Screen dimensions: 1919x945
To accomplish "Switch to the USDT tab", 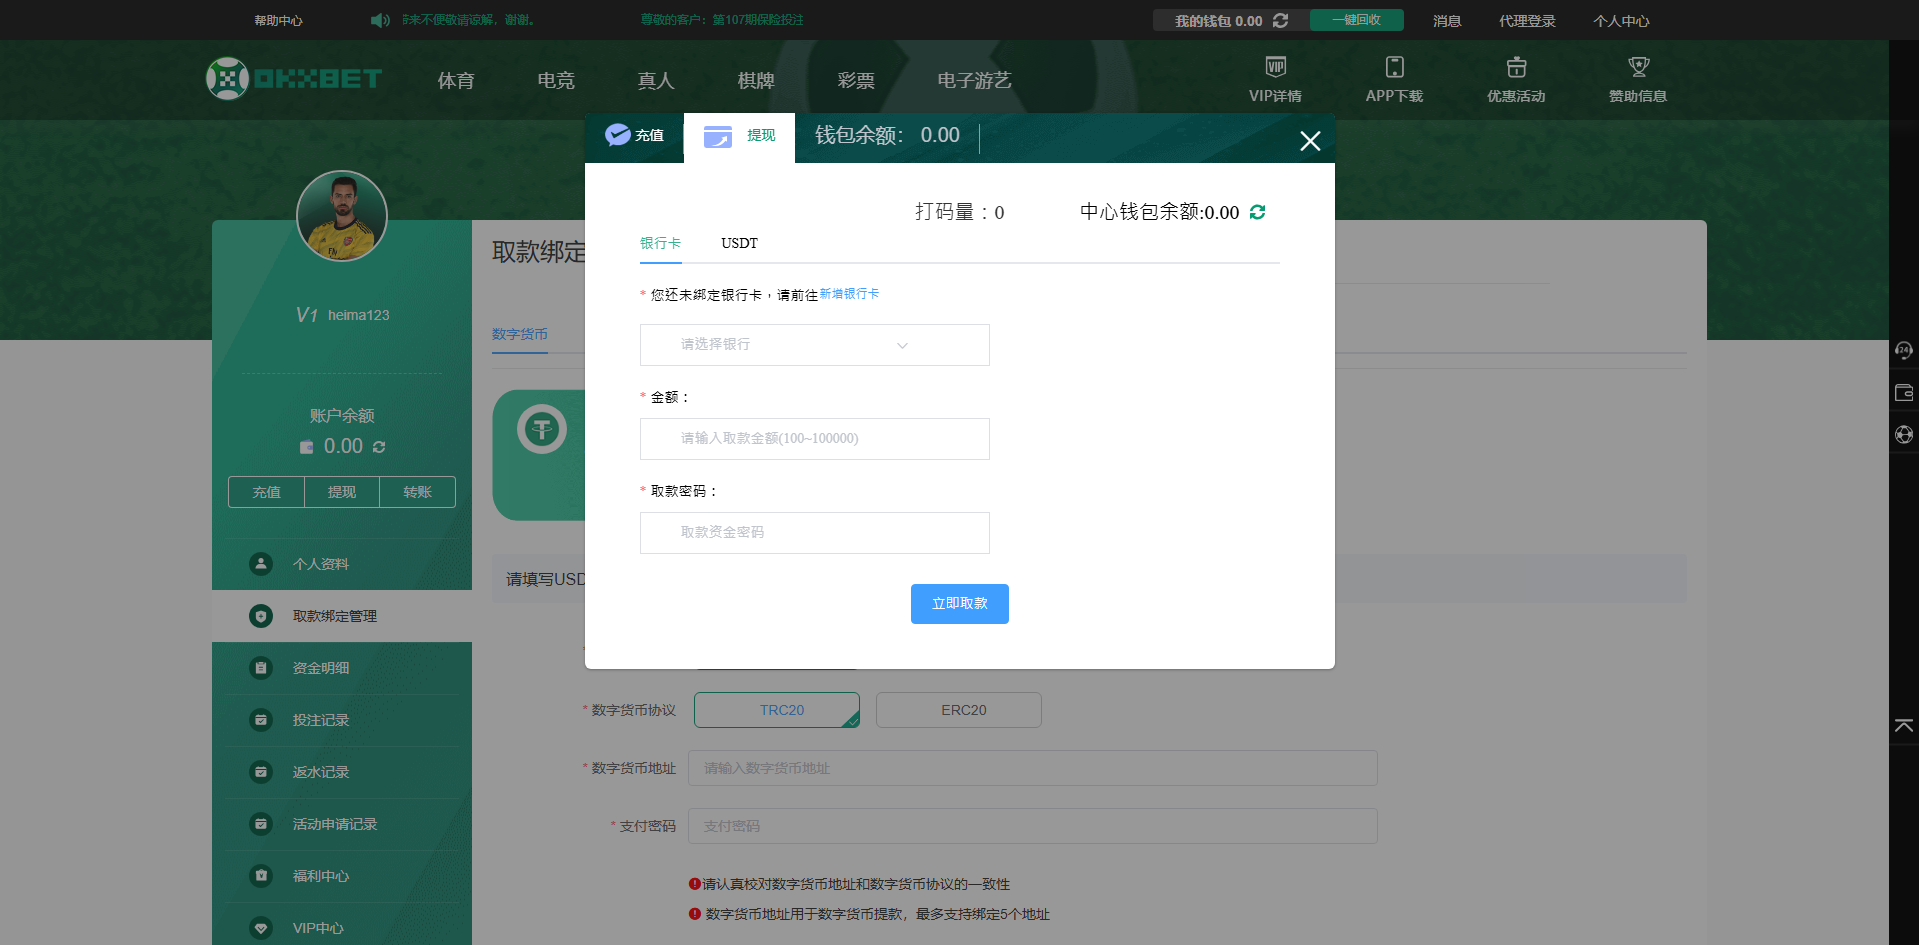I will click(x=739, y=244).
